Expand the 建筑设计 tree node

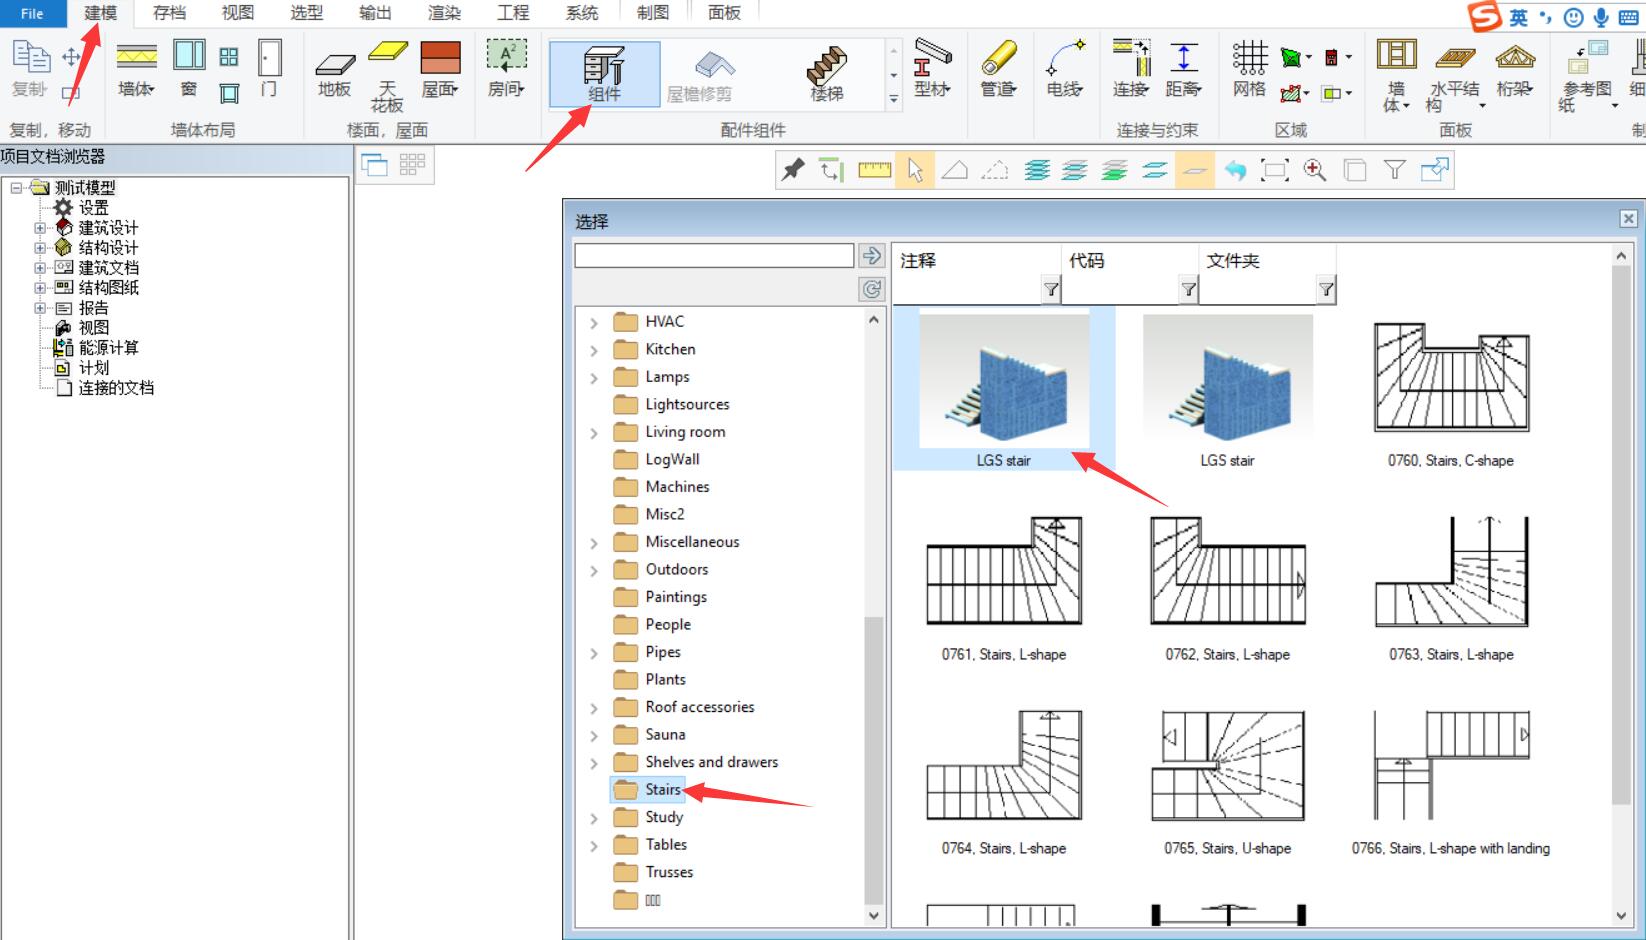40,228
